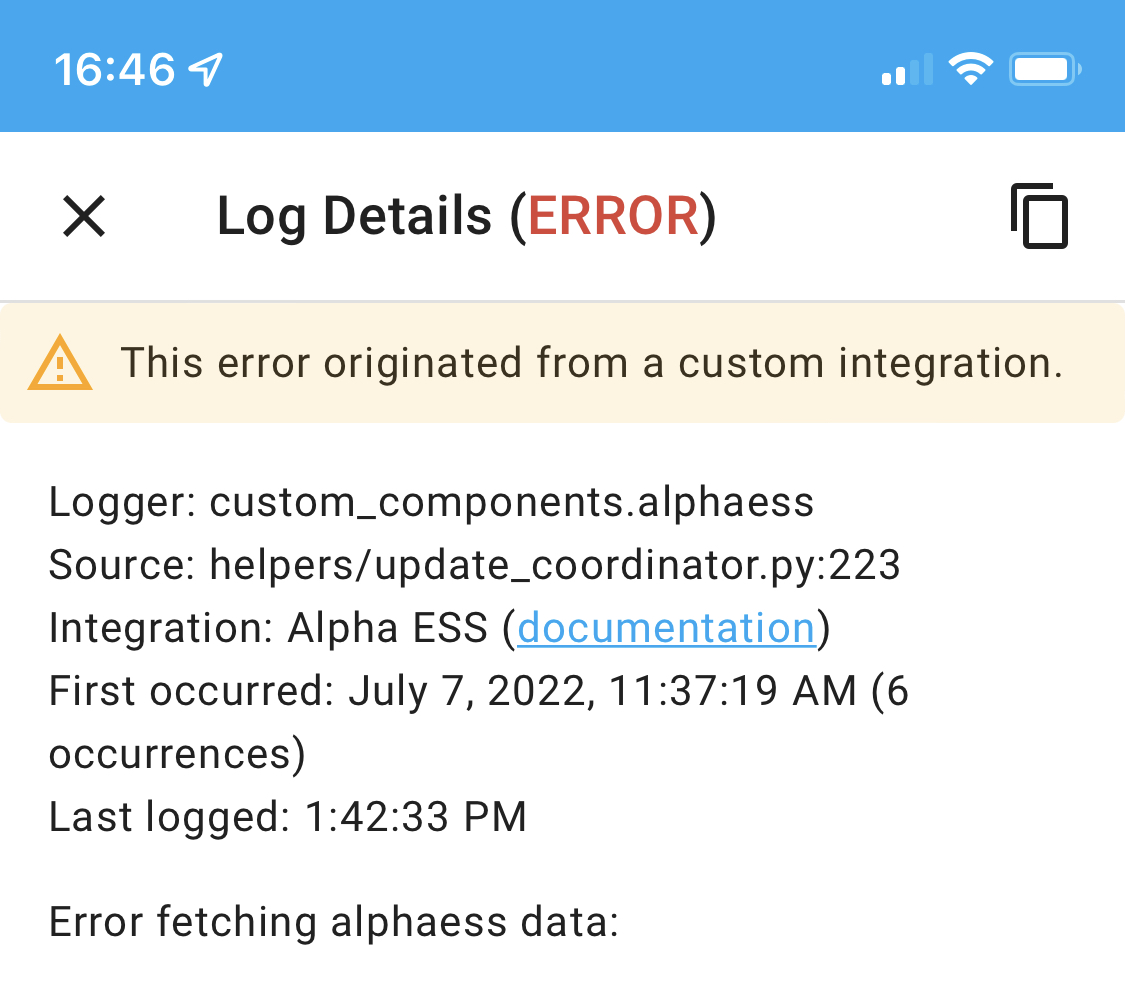Tap the battery indicator in the status bar
The height and width of the screenshot is (998, 1125).
tap(1043, 68)
